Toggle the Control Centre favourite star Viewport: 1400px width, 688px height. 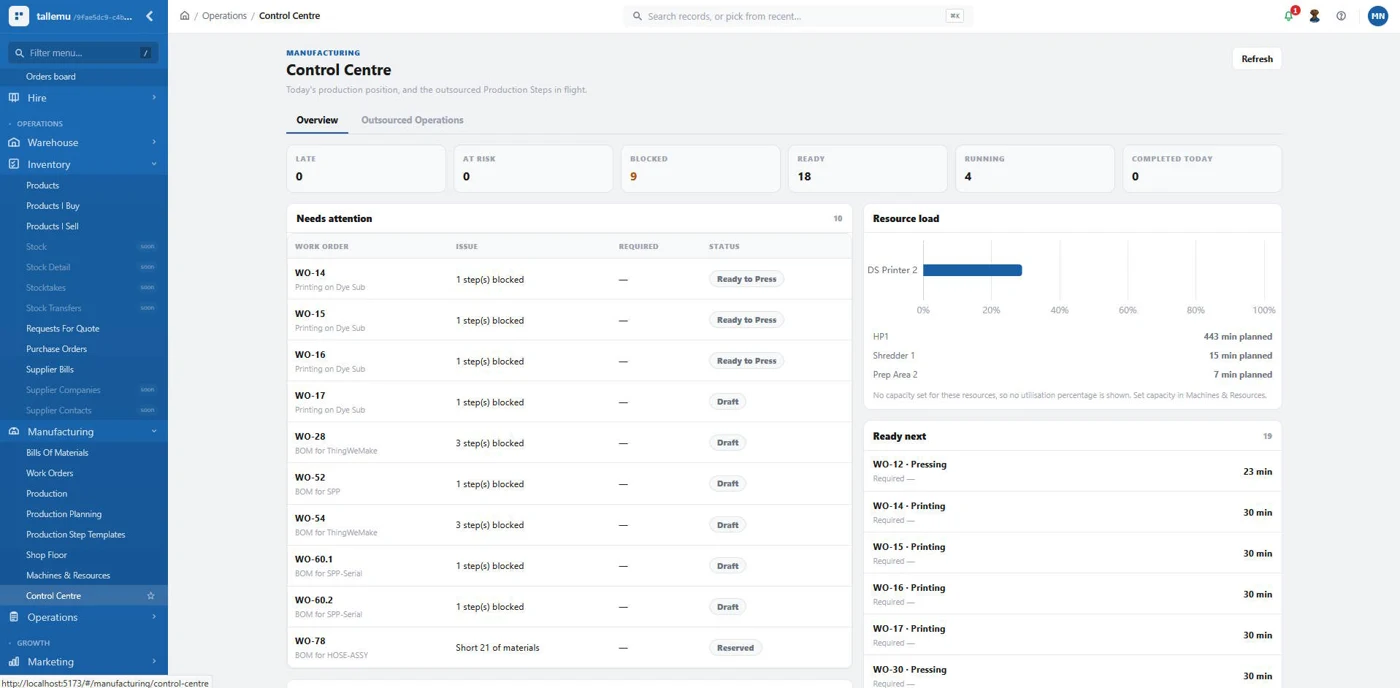151,596
